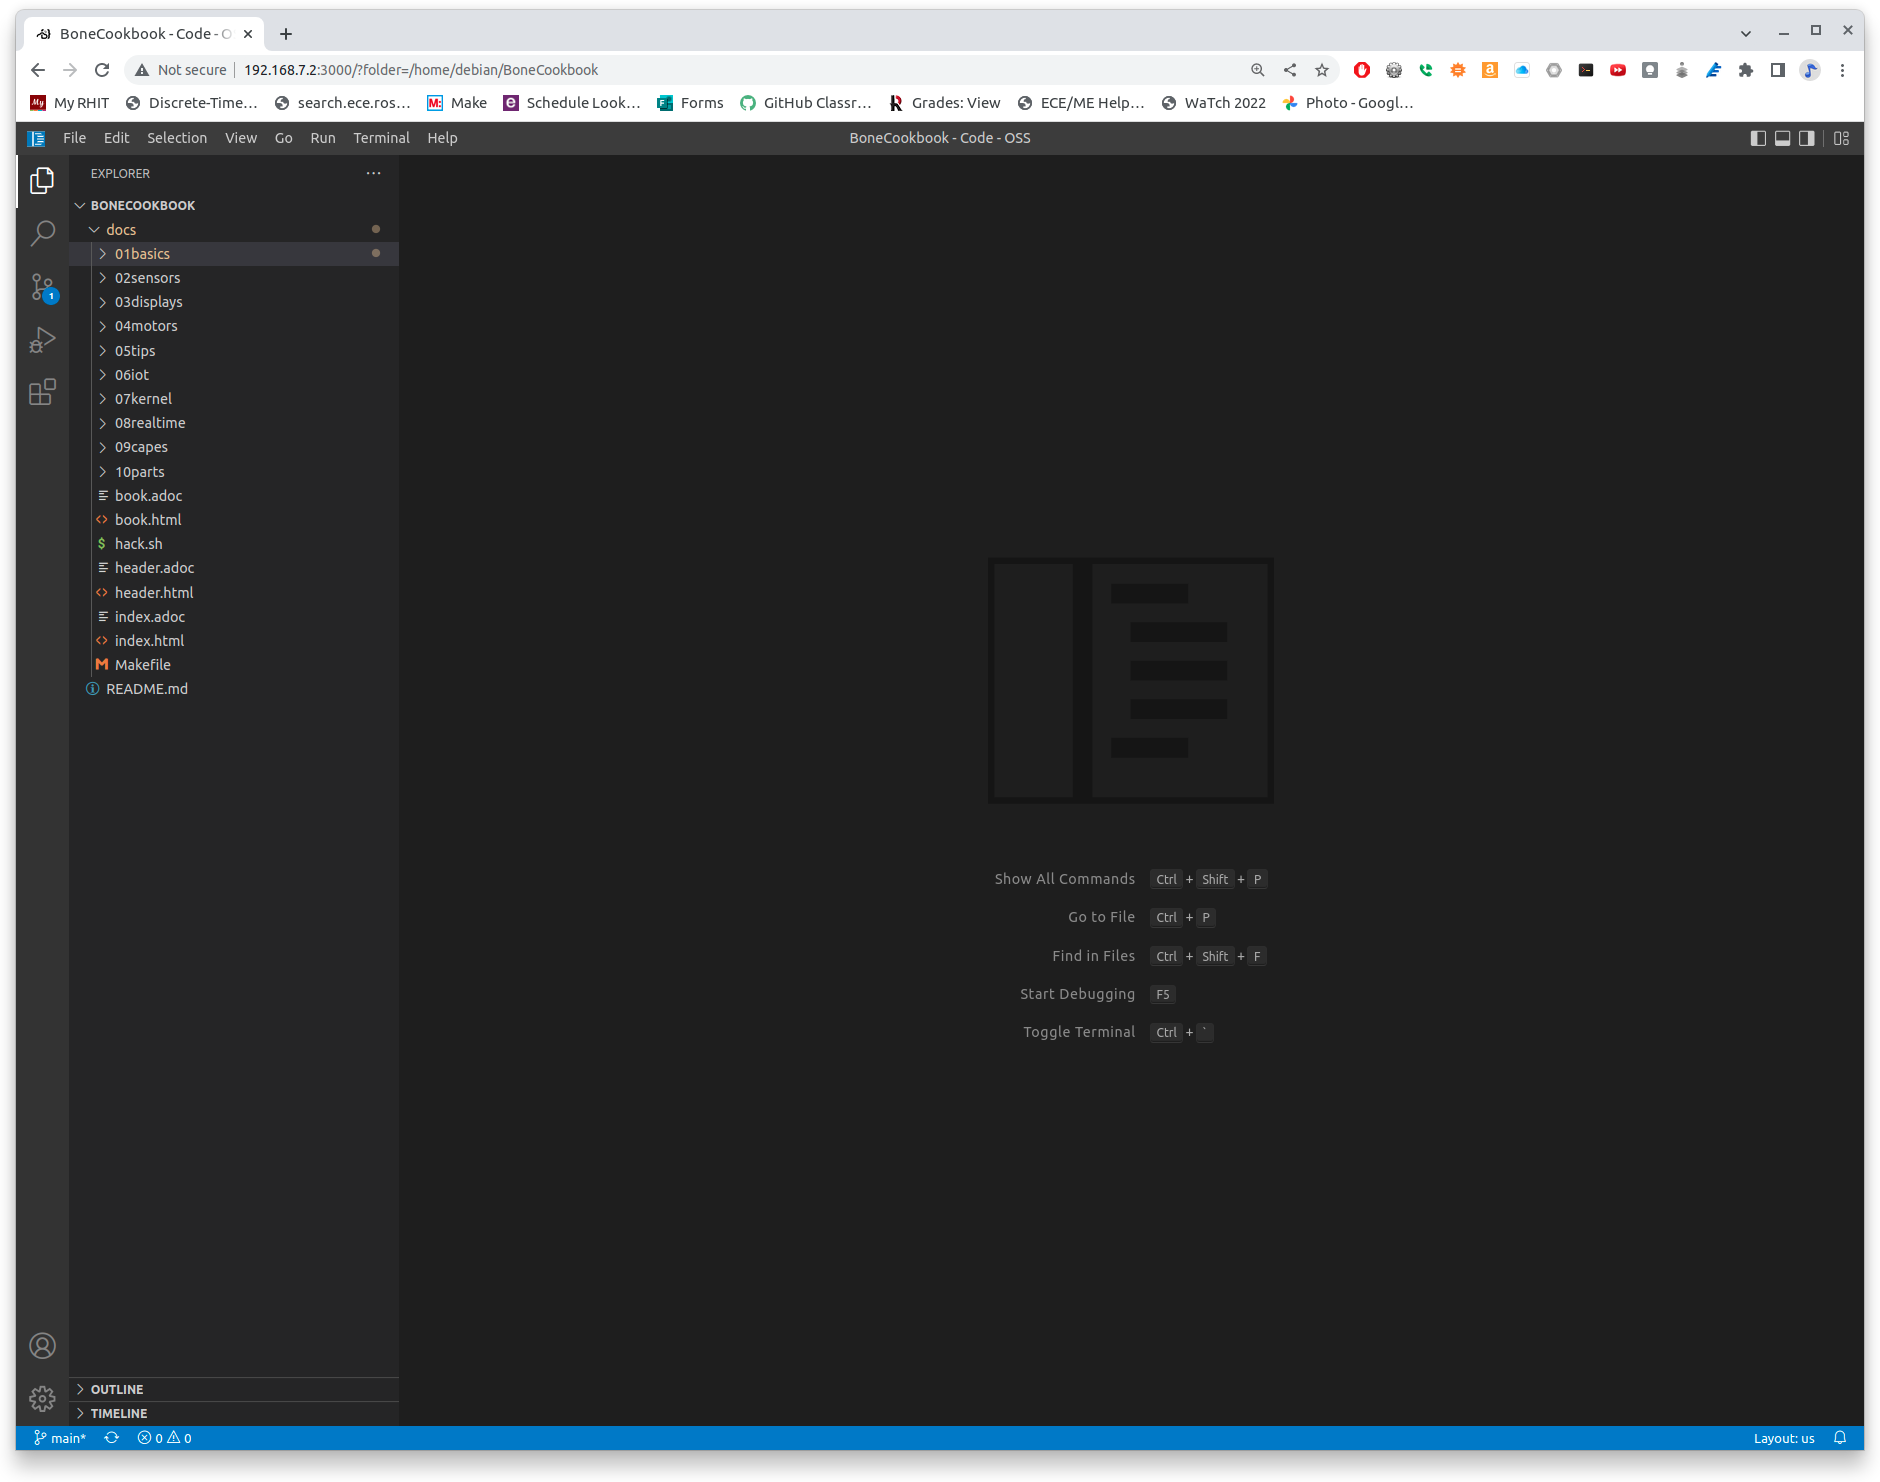Open the Manage settings gear
The height and width of the screenshot is (1482, 1880).
[42, 1398]
